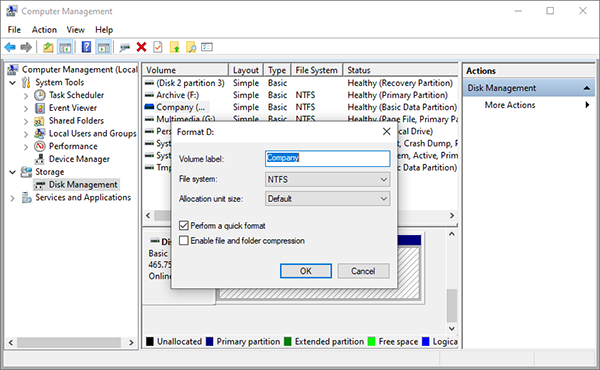Click the volume list right scroll arrow
This screenshot has height=370, width=600.
point(452,215)
